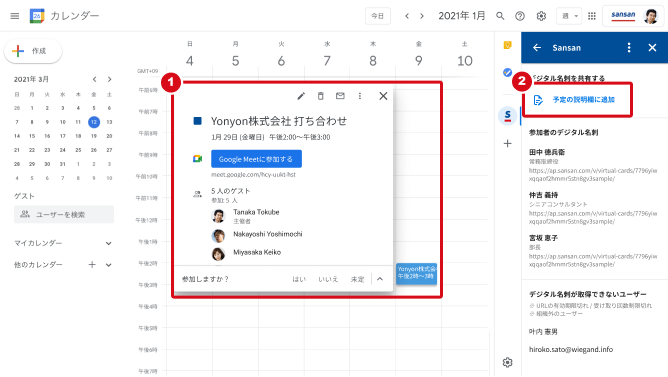The width and height of the screenshot is (668, 377).
Task: Close the Sansan side panel
Action: (x=652, y=48)
